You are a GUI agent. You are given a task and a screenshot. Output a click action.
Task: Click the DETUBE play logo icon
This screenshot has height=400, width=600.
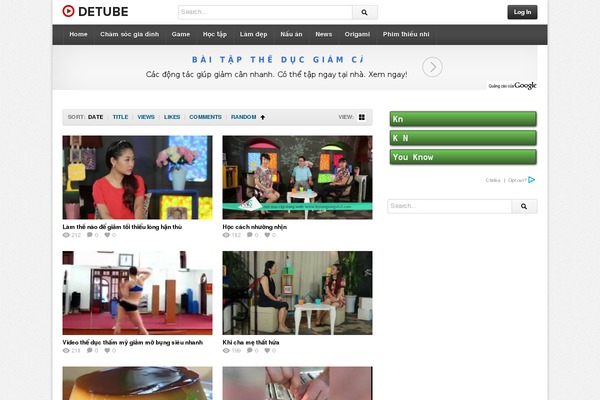(68, 11)
